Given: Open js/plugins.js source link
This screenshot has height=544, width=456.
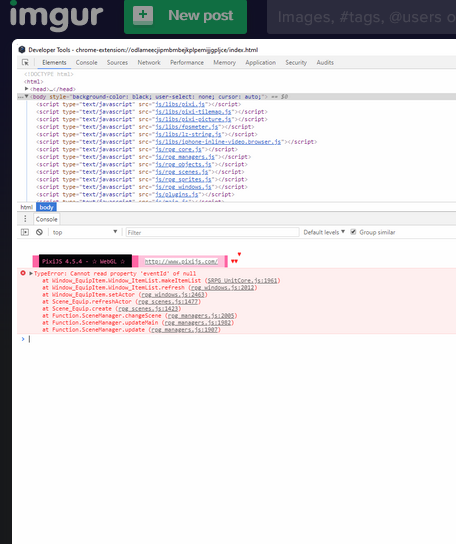Looking at the screenshot, I should click(177, 194).
